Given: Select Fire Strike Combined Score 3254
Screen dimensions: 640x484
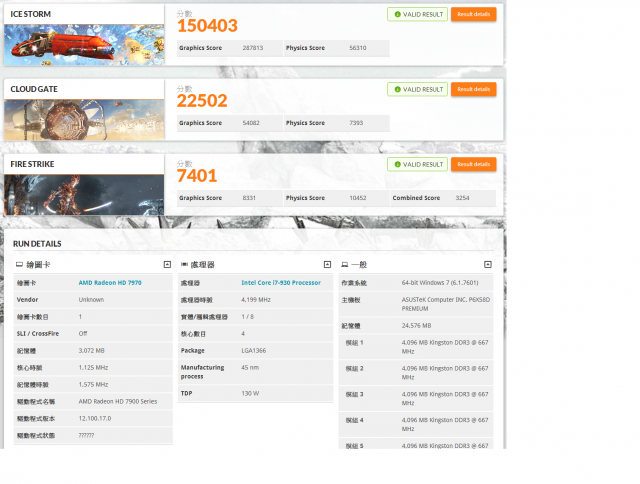Looking at the screenshot, I should coord(462,198).
